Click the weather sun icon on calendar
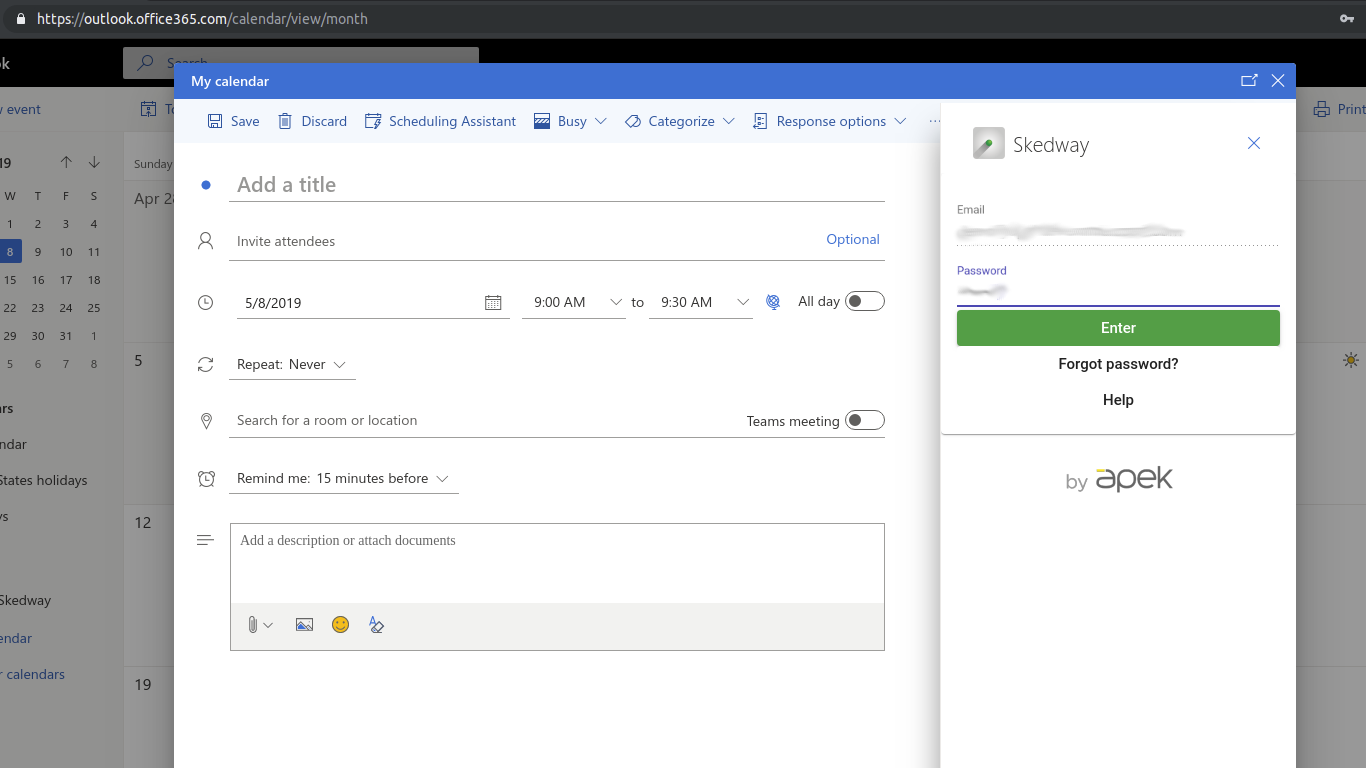1366x768 pixels. click(x=1351, y=360)
